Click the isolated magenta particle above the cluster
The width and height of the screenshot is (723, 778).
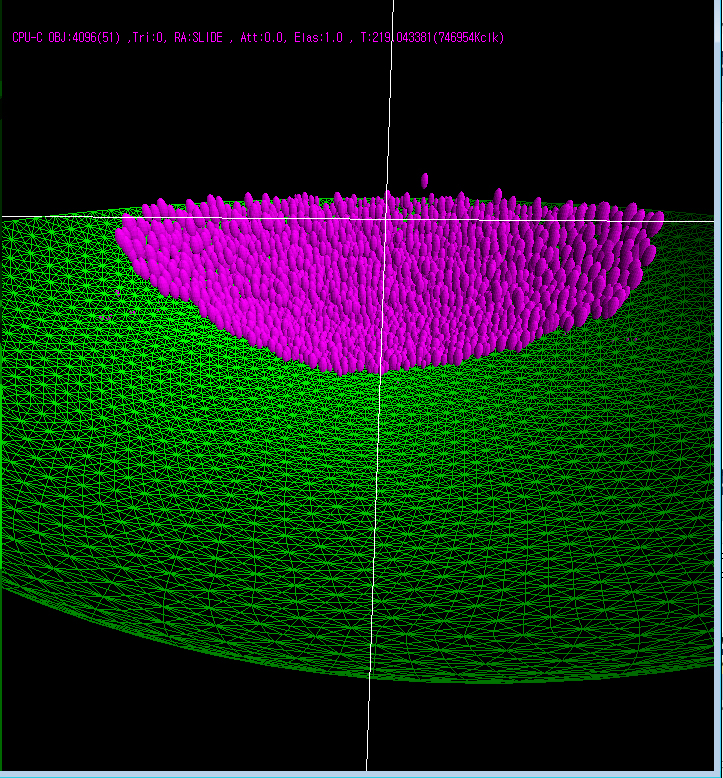(x=425, y=180)
